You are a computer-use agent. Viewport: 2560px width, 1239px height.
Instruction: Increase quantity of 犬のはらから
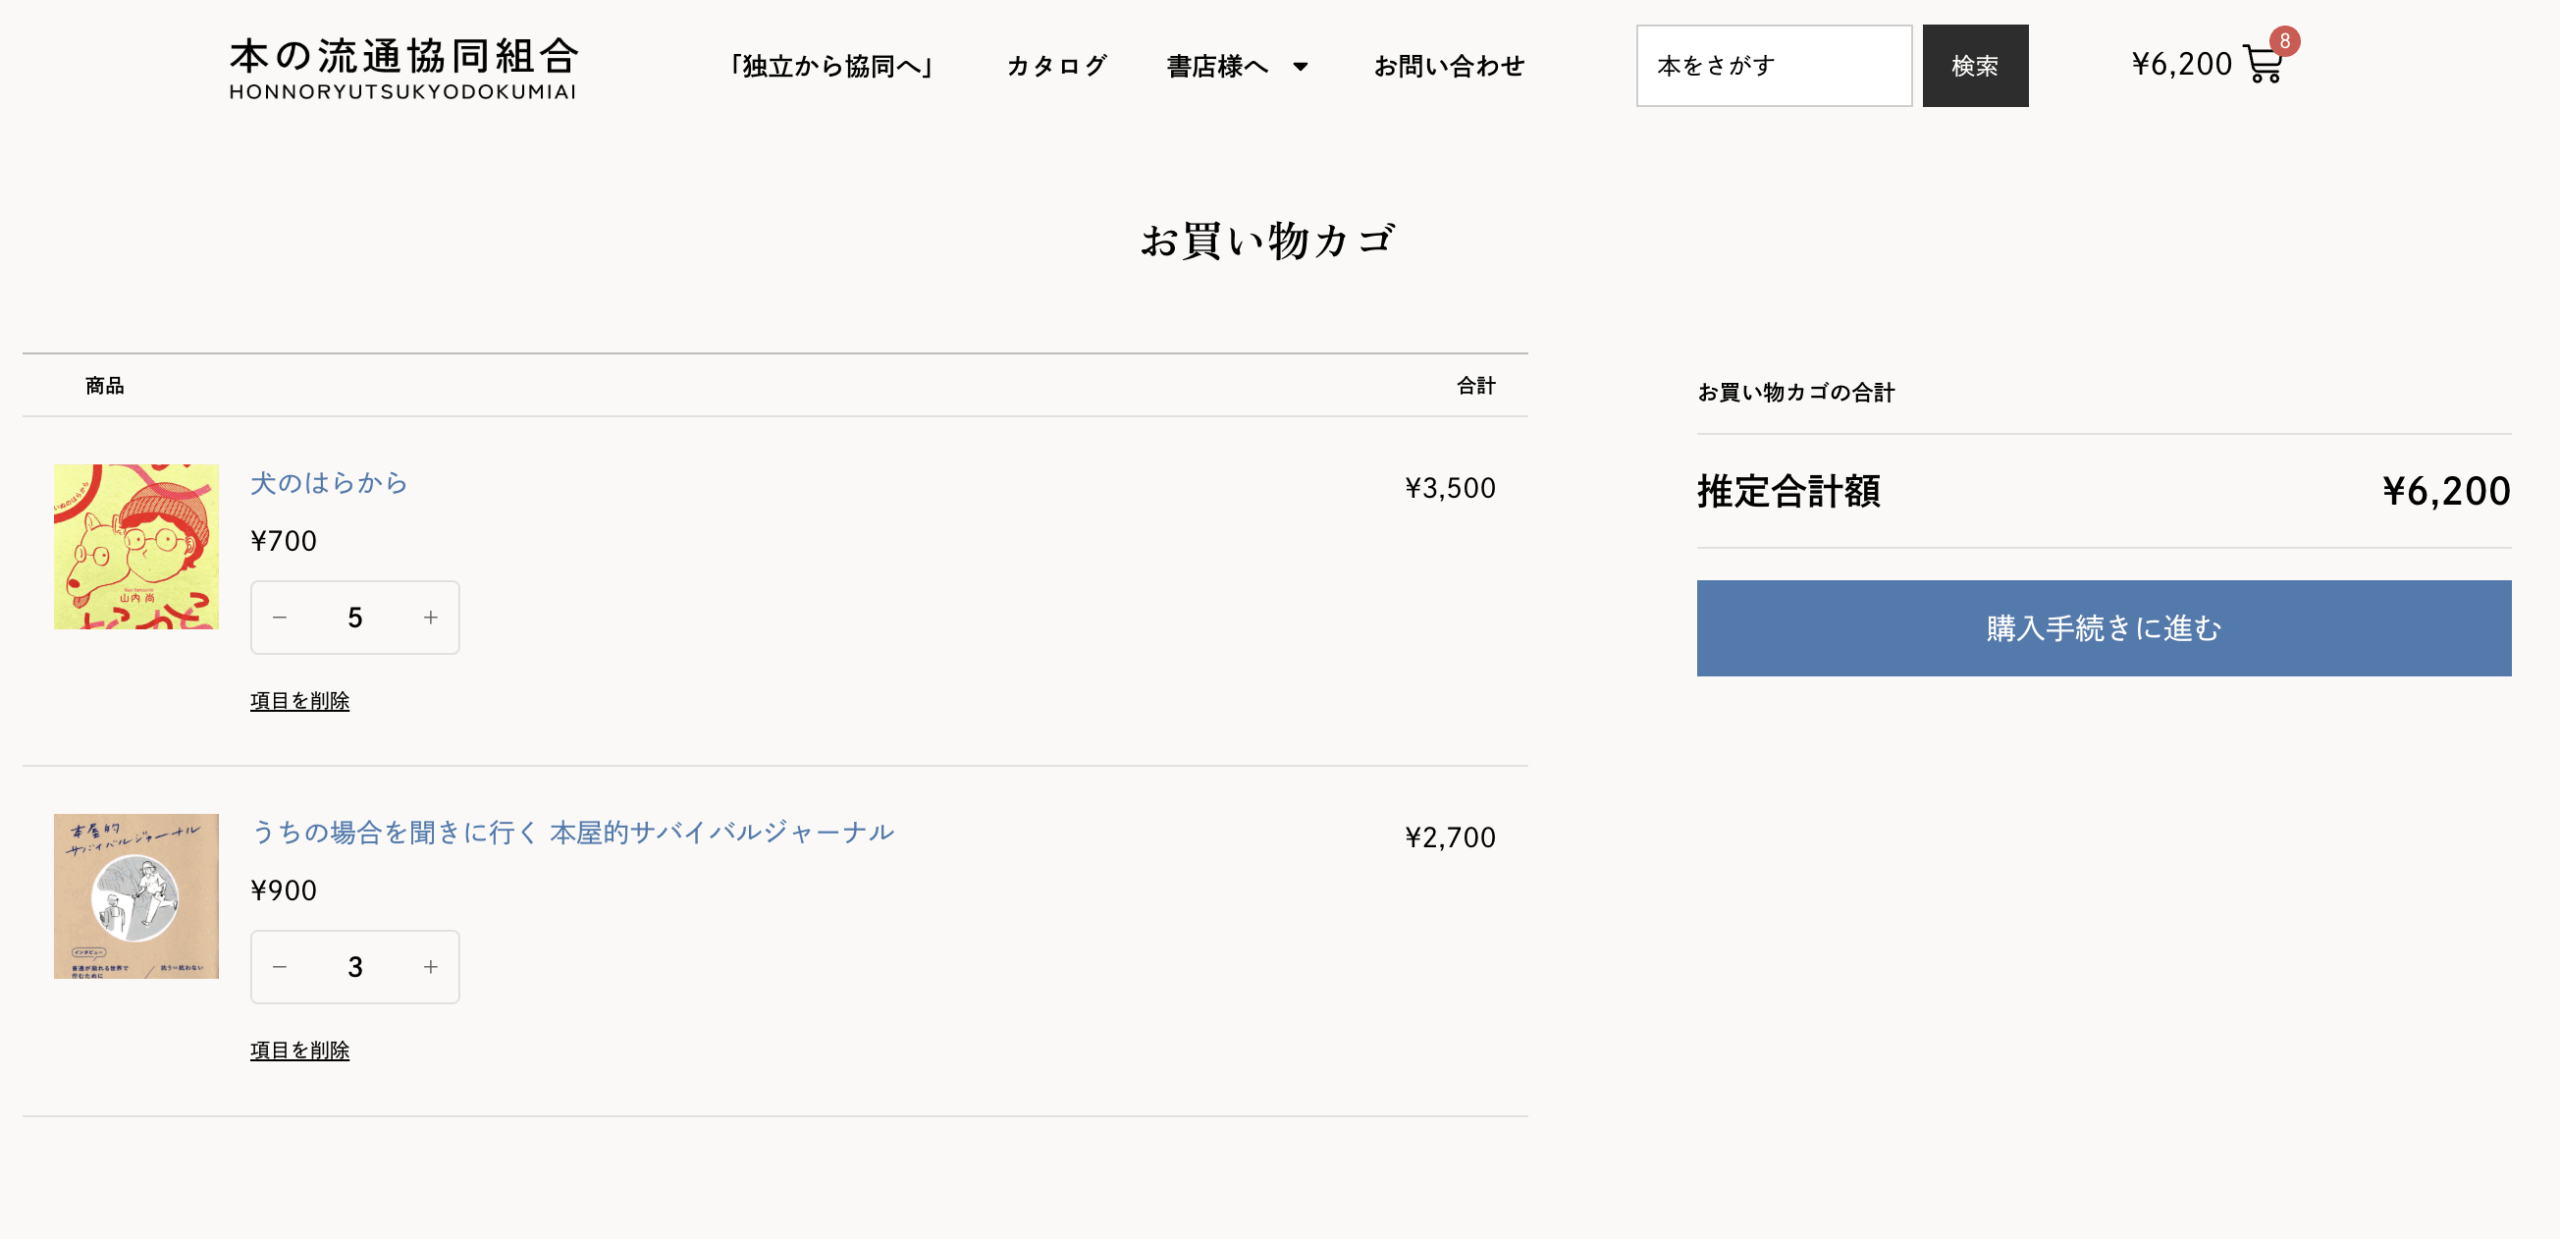tap(430, 618)
